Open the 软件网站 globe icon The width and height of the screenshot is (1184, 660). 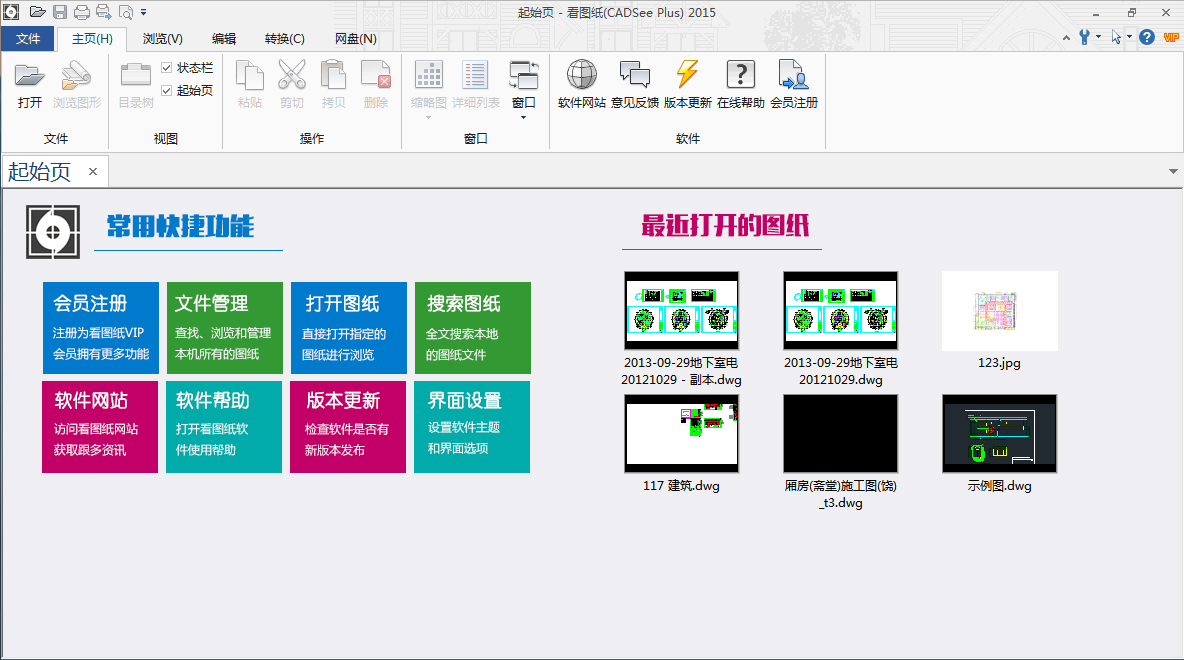click(x=581, y=77)
